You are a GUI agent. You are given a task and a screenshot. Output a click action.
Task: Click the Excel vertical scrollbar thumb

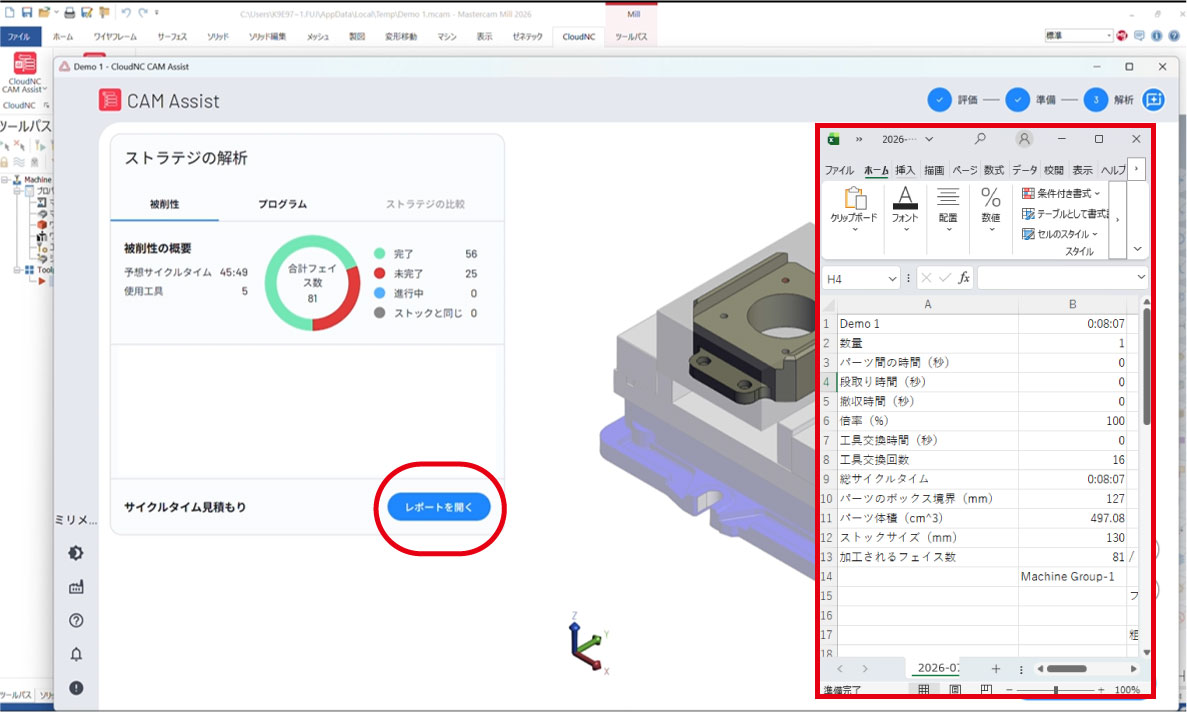(x=1146, y=366)
